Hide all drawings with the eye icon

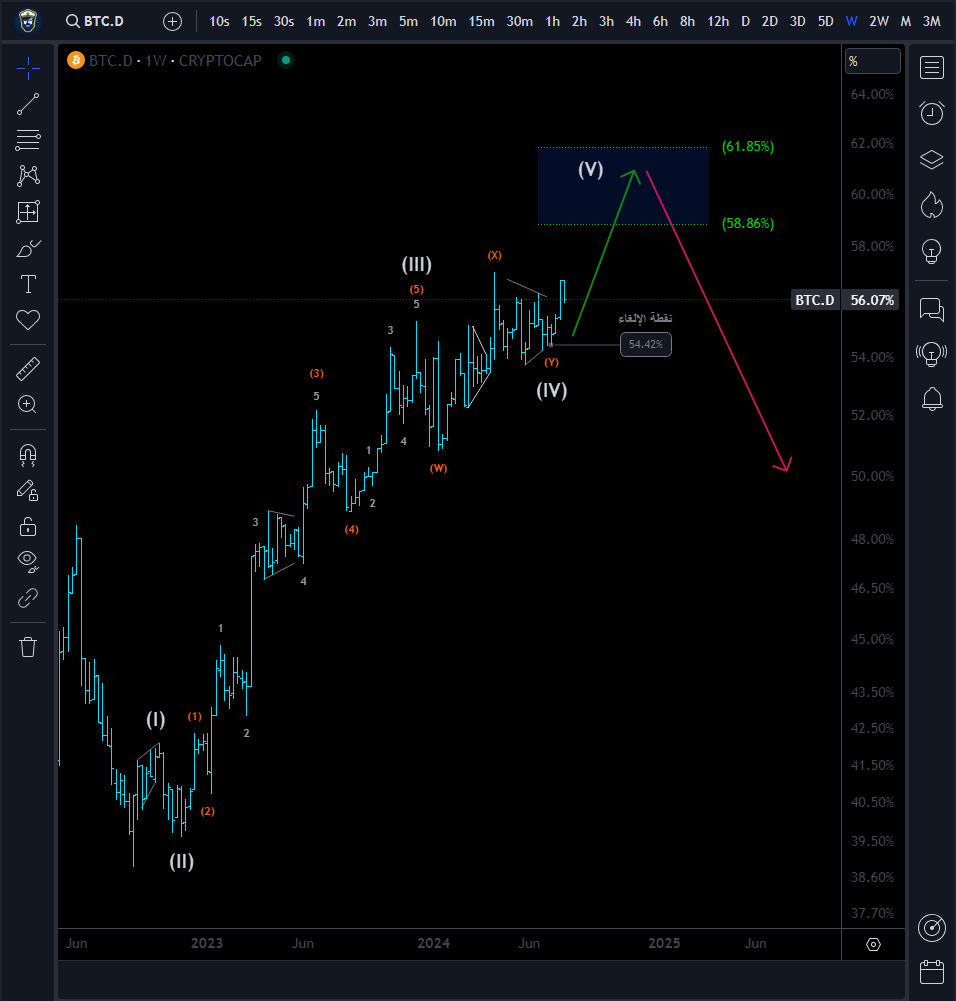(x=28, y=561)
